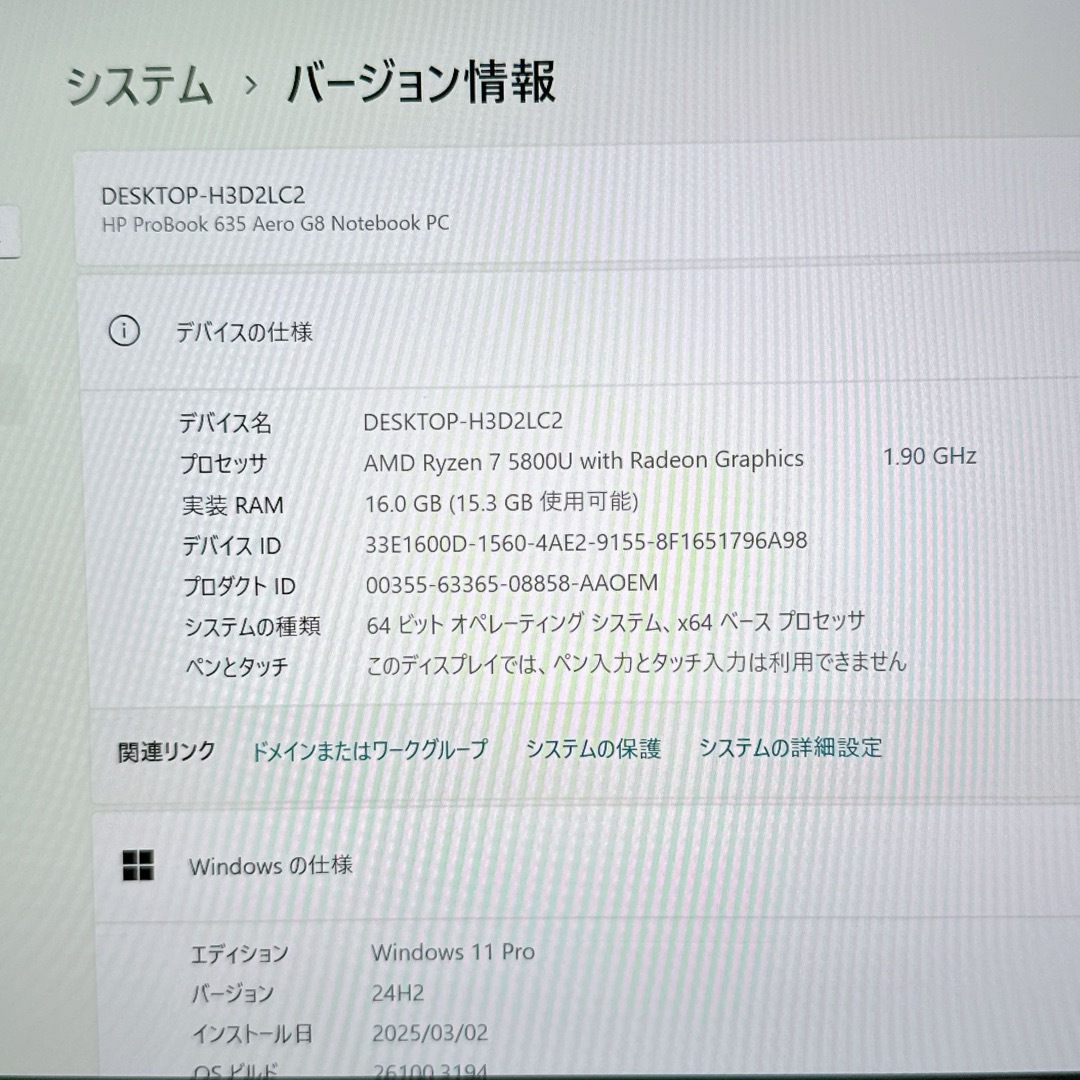Image resolution: width=1080 pixels, height=1080 pixels.
Task: Open システムの詳細設定 link
Action: click(x=791, y=747)
